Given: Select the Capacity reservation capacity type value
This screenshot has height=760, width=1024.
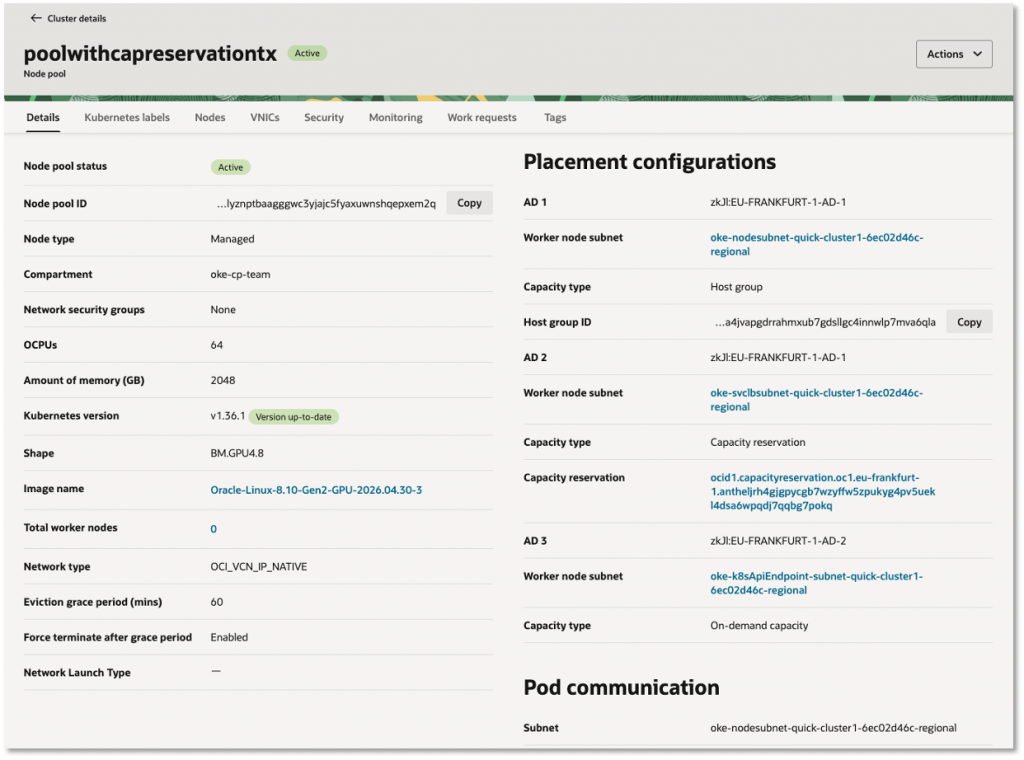Looking at the screenshot, I should point(758,442).
